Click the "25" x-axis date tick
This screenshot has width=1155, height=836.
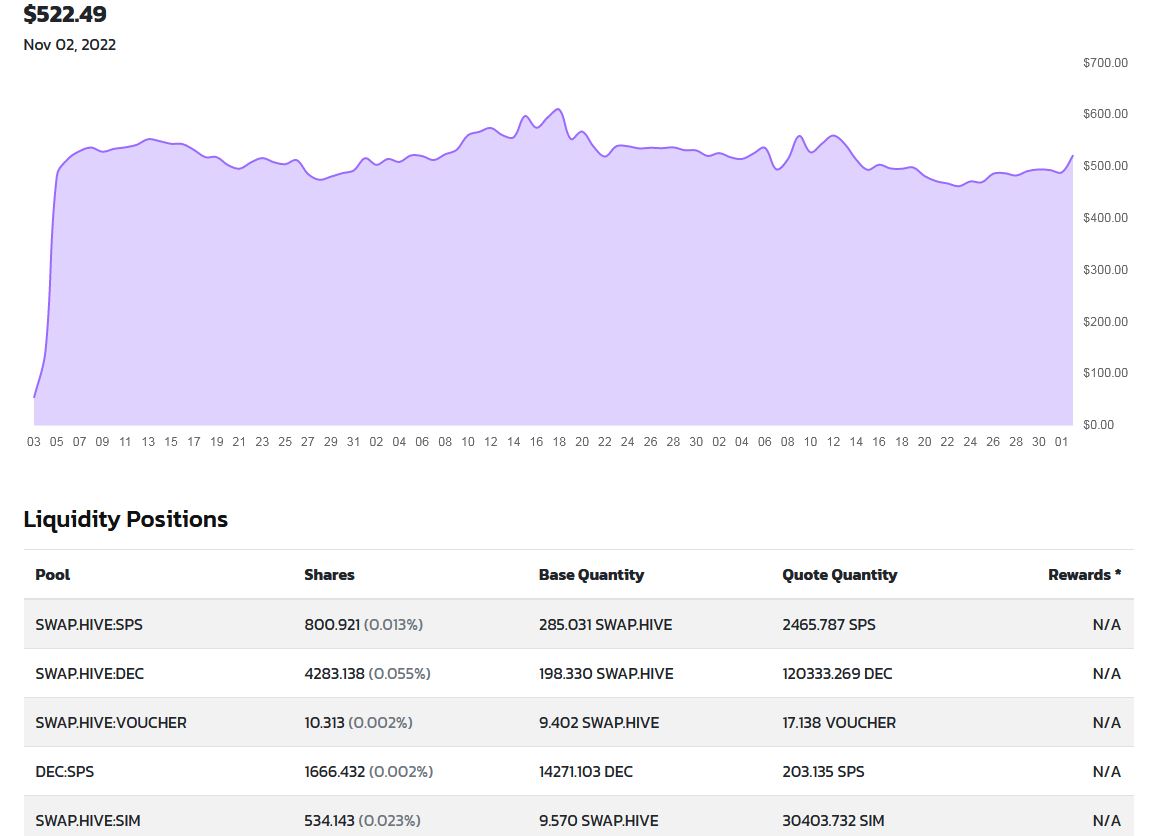285,442
